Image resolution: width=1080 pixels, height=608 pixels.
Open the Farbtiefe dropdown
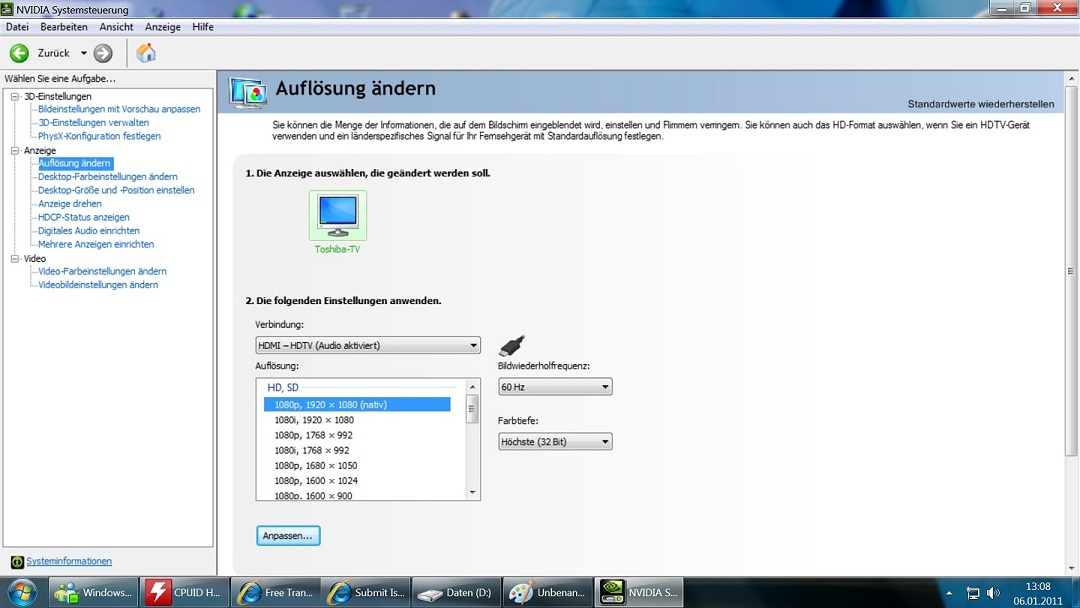point(555,441)
